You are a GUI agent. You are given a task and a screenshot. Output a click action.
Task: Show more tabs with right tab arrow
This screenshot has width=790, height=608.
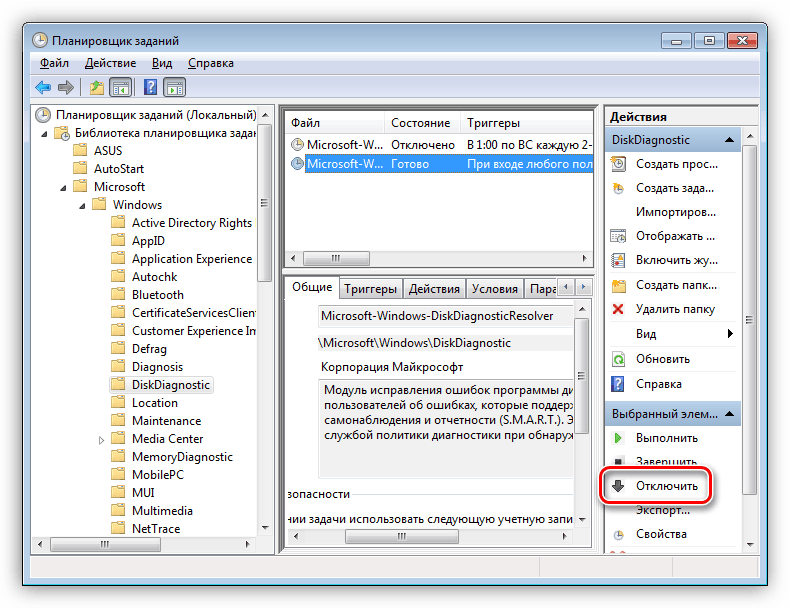583,287
